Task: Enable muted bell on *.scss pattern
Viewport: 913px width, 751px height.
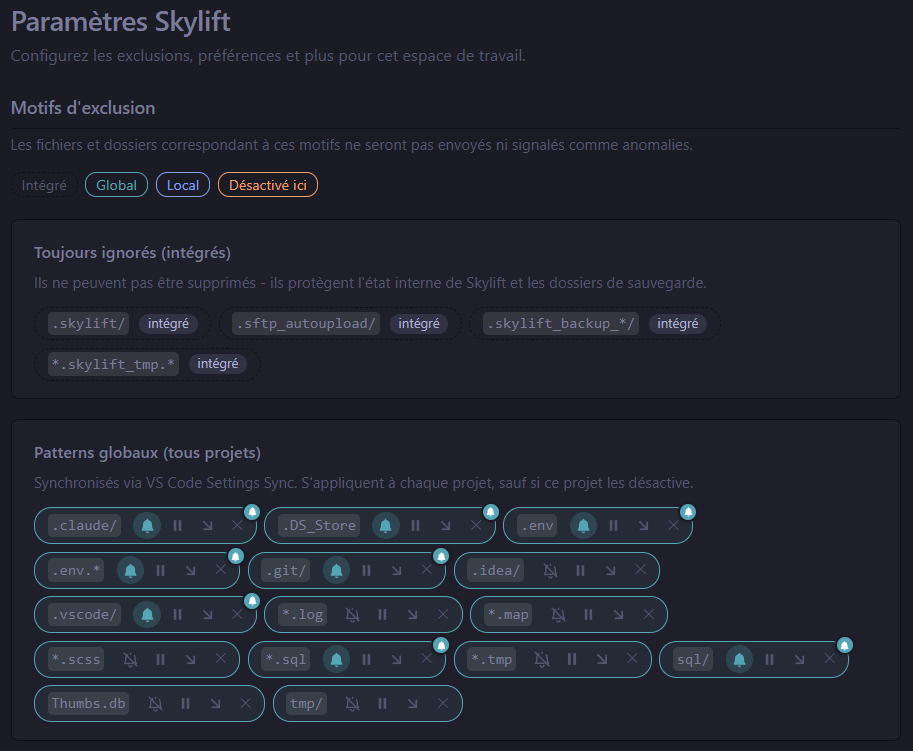Action: (x=130, y=660)
